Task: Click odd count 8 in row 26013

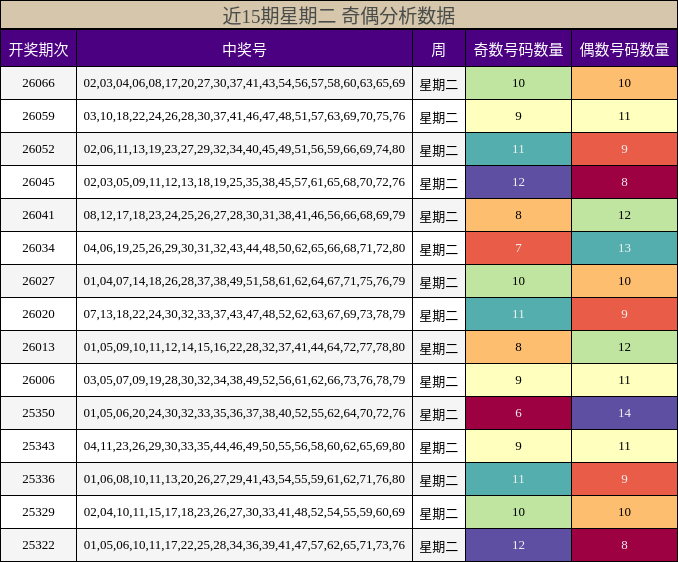Action: click(x=518, y=347)
